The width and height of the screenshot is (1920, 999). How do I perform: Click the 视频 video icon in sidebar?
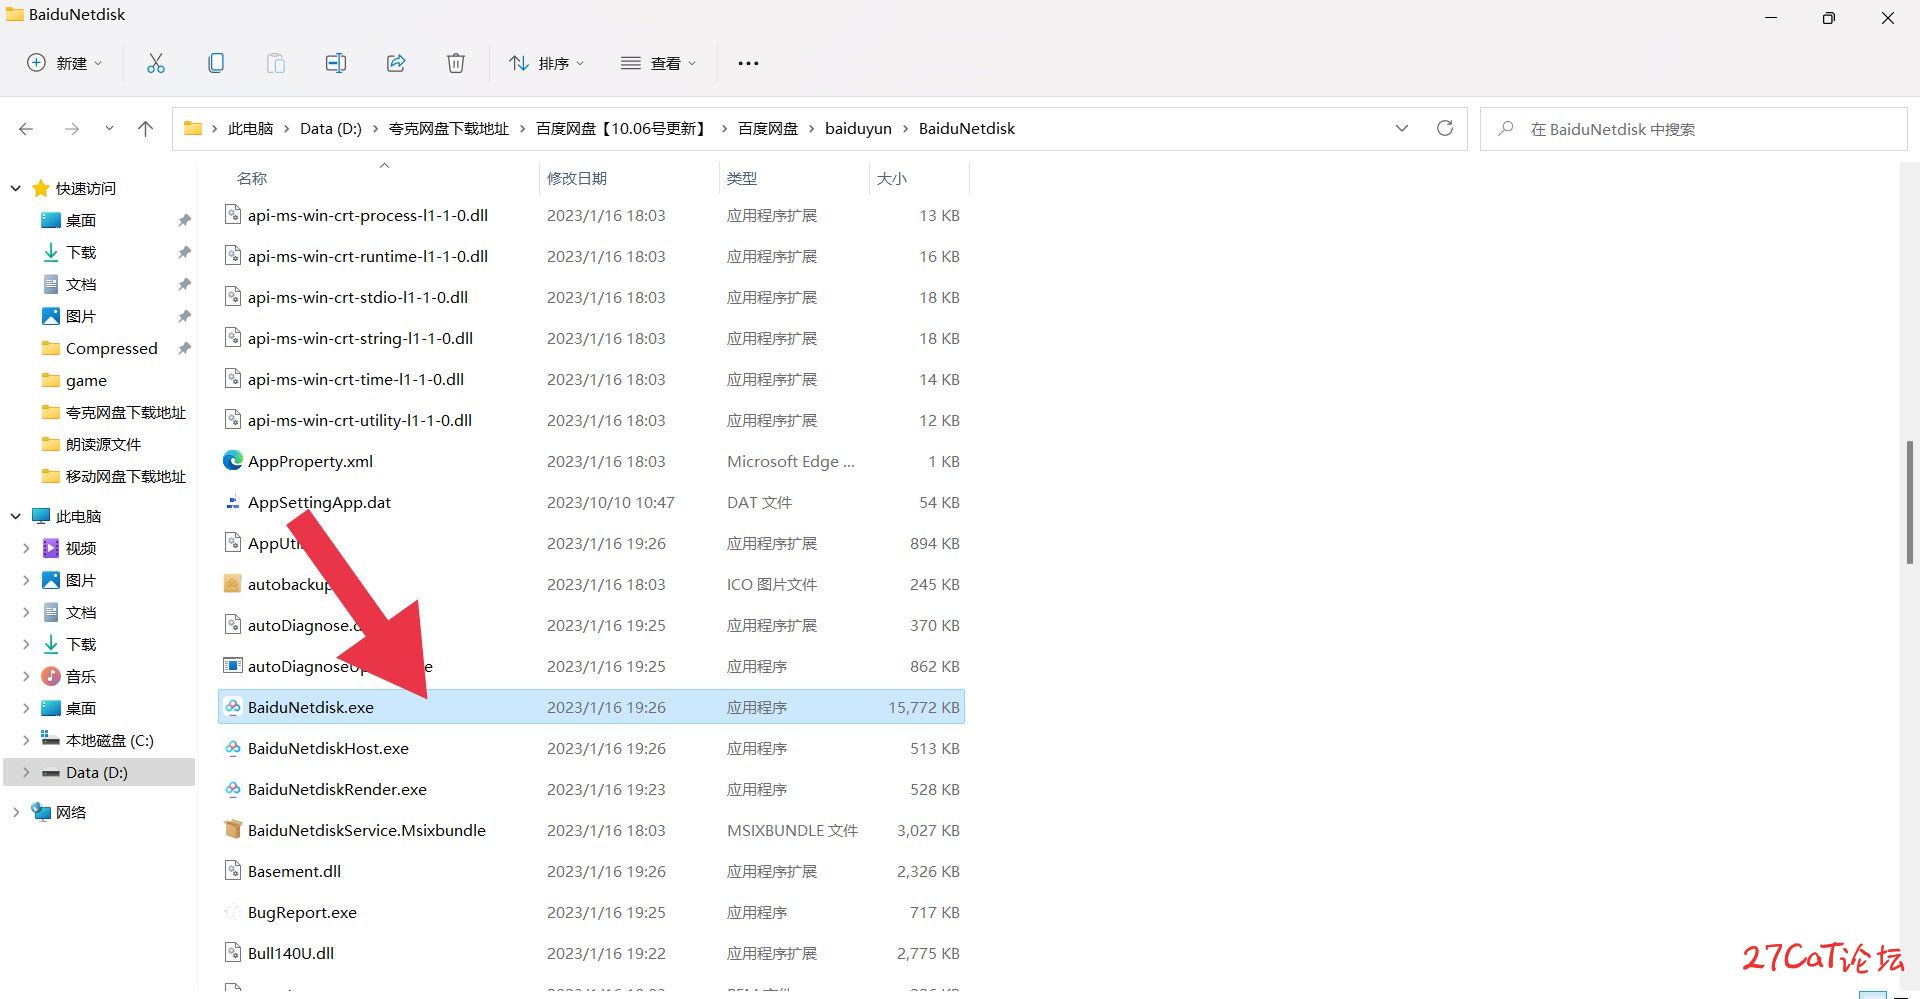pos(51,548)
